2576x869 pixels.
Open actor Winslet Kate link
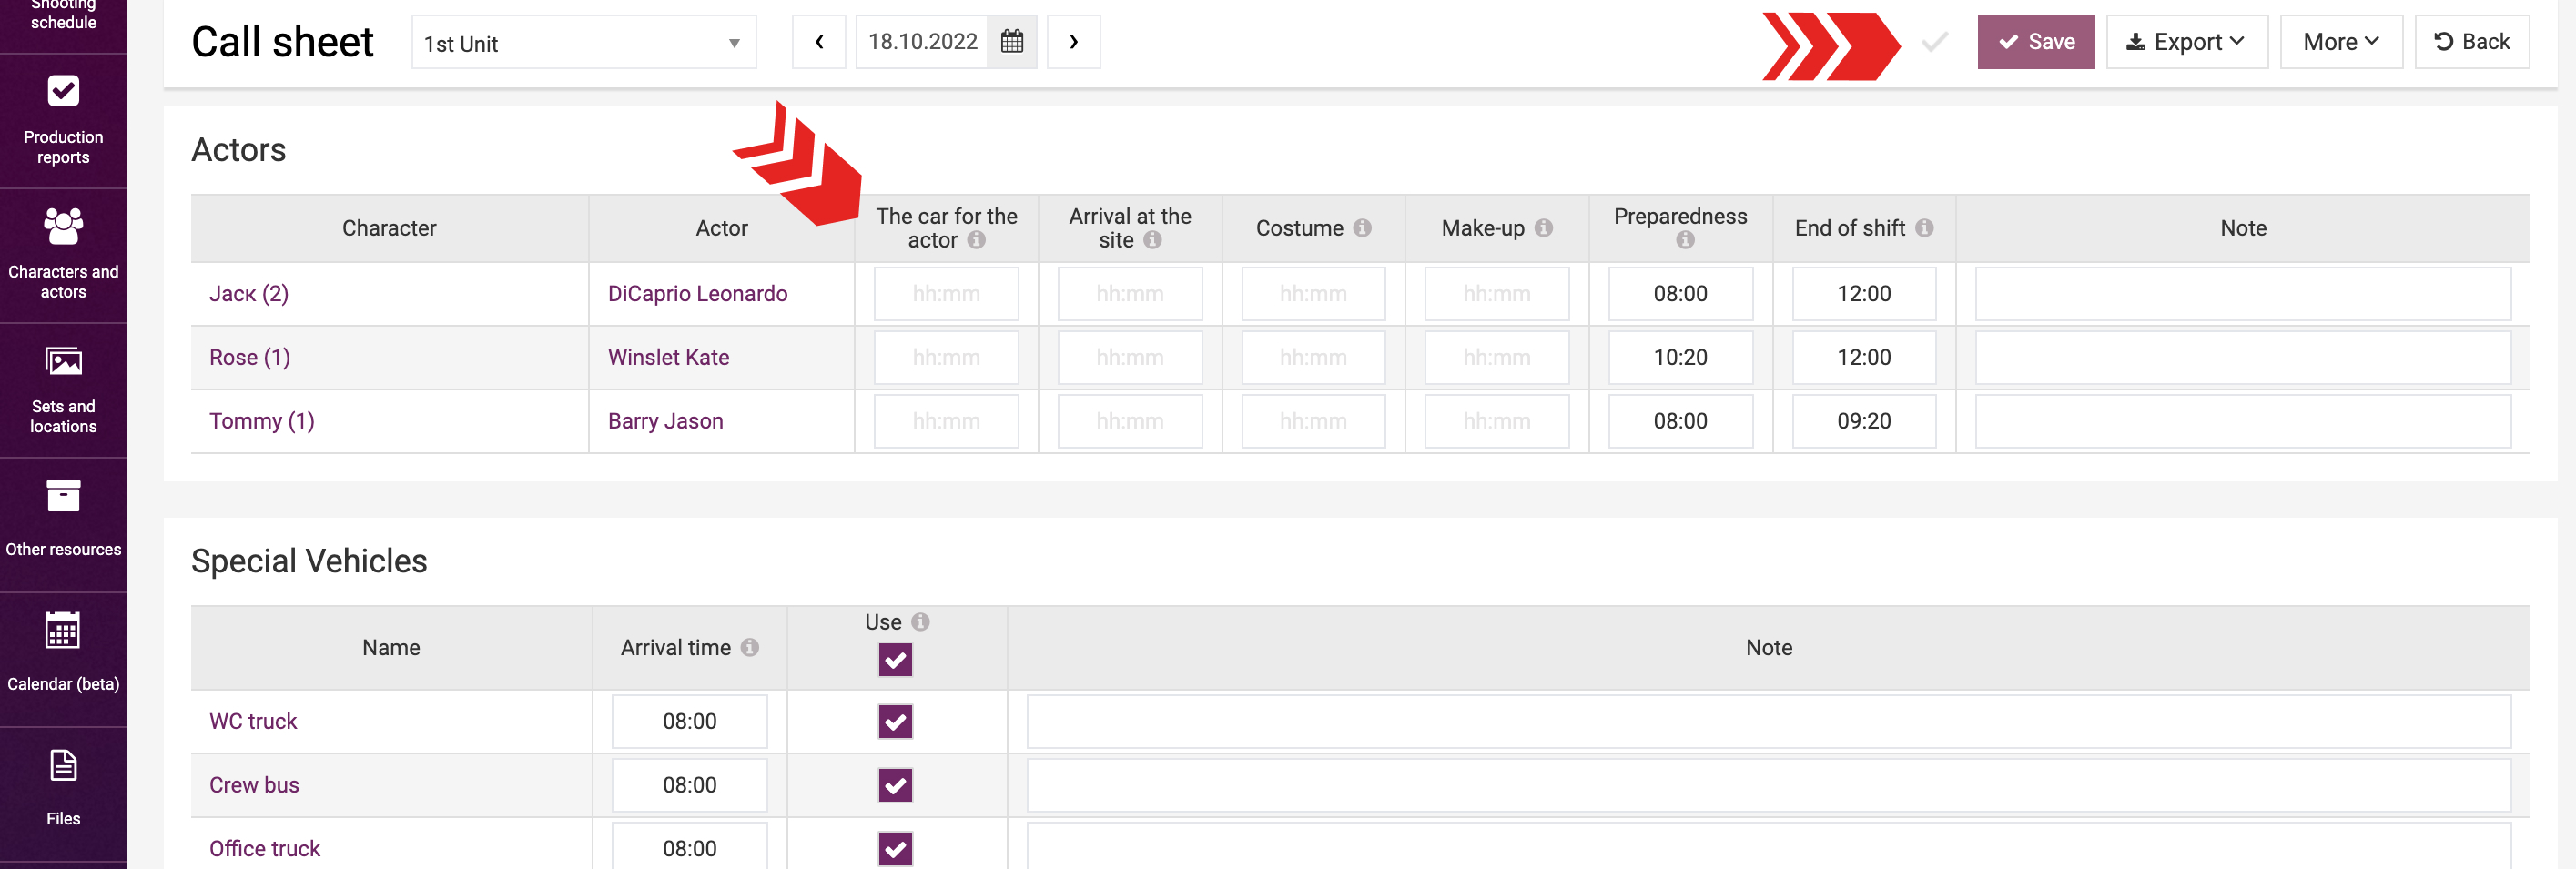669,358
